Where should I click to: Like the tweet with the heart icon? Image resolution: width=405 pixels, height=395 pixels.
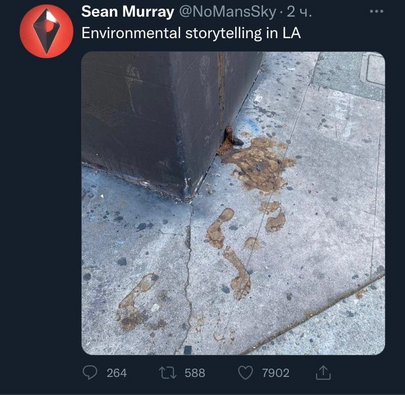pyautogui.click(x=246, y=373)
